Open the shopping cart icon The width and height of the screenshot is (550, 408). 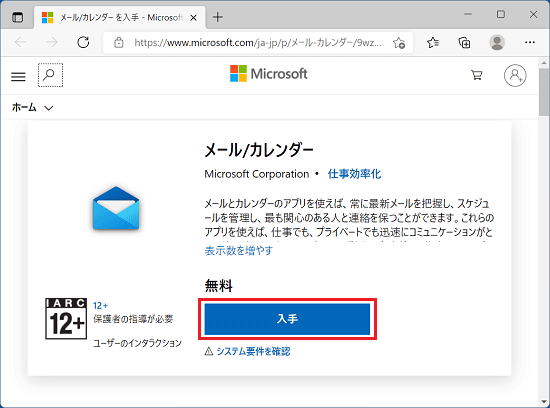pyautogui.click(x=476, y=75)
